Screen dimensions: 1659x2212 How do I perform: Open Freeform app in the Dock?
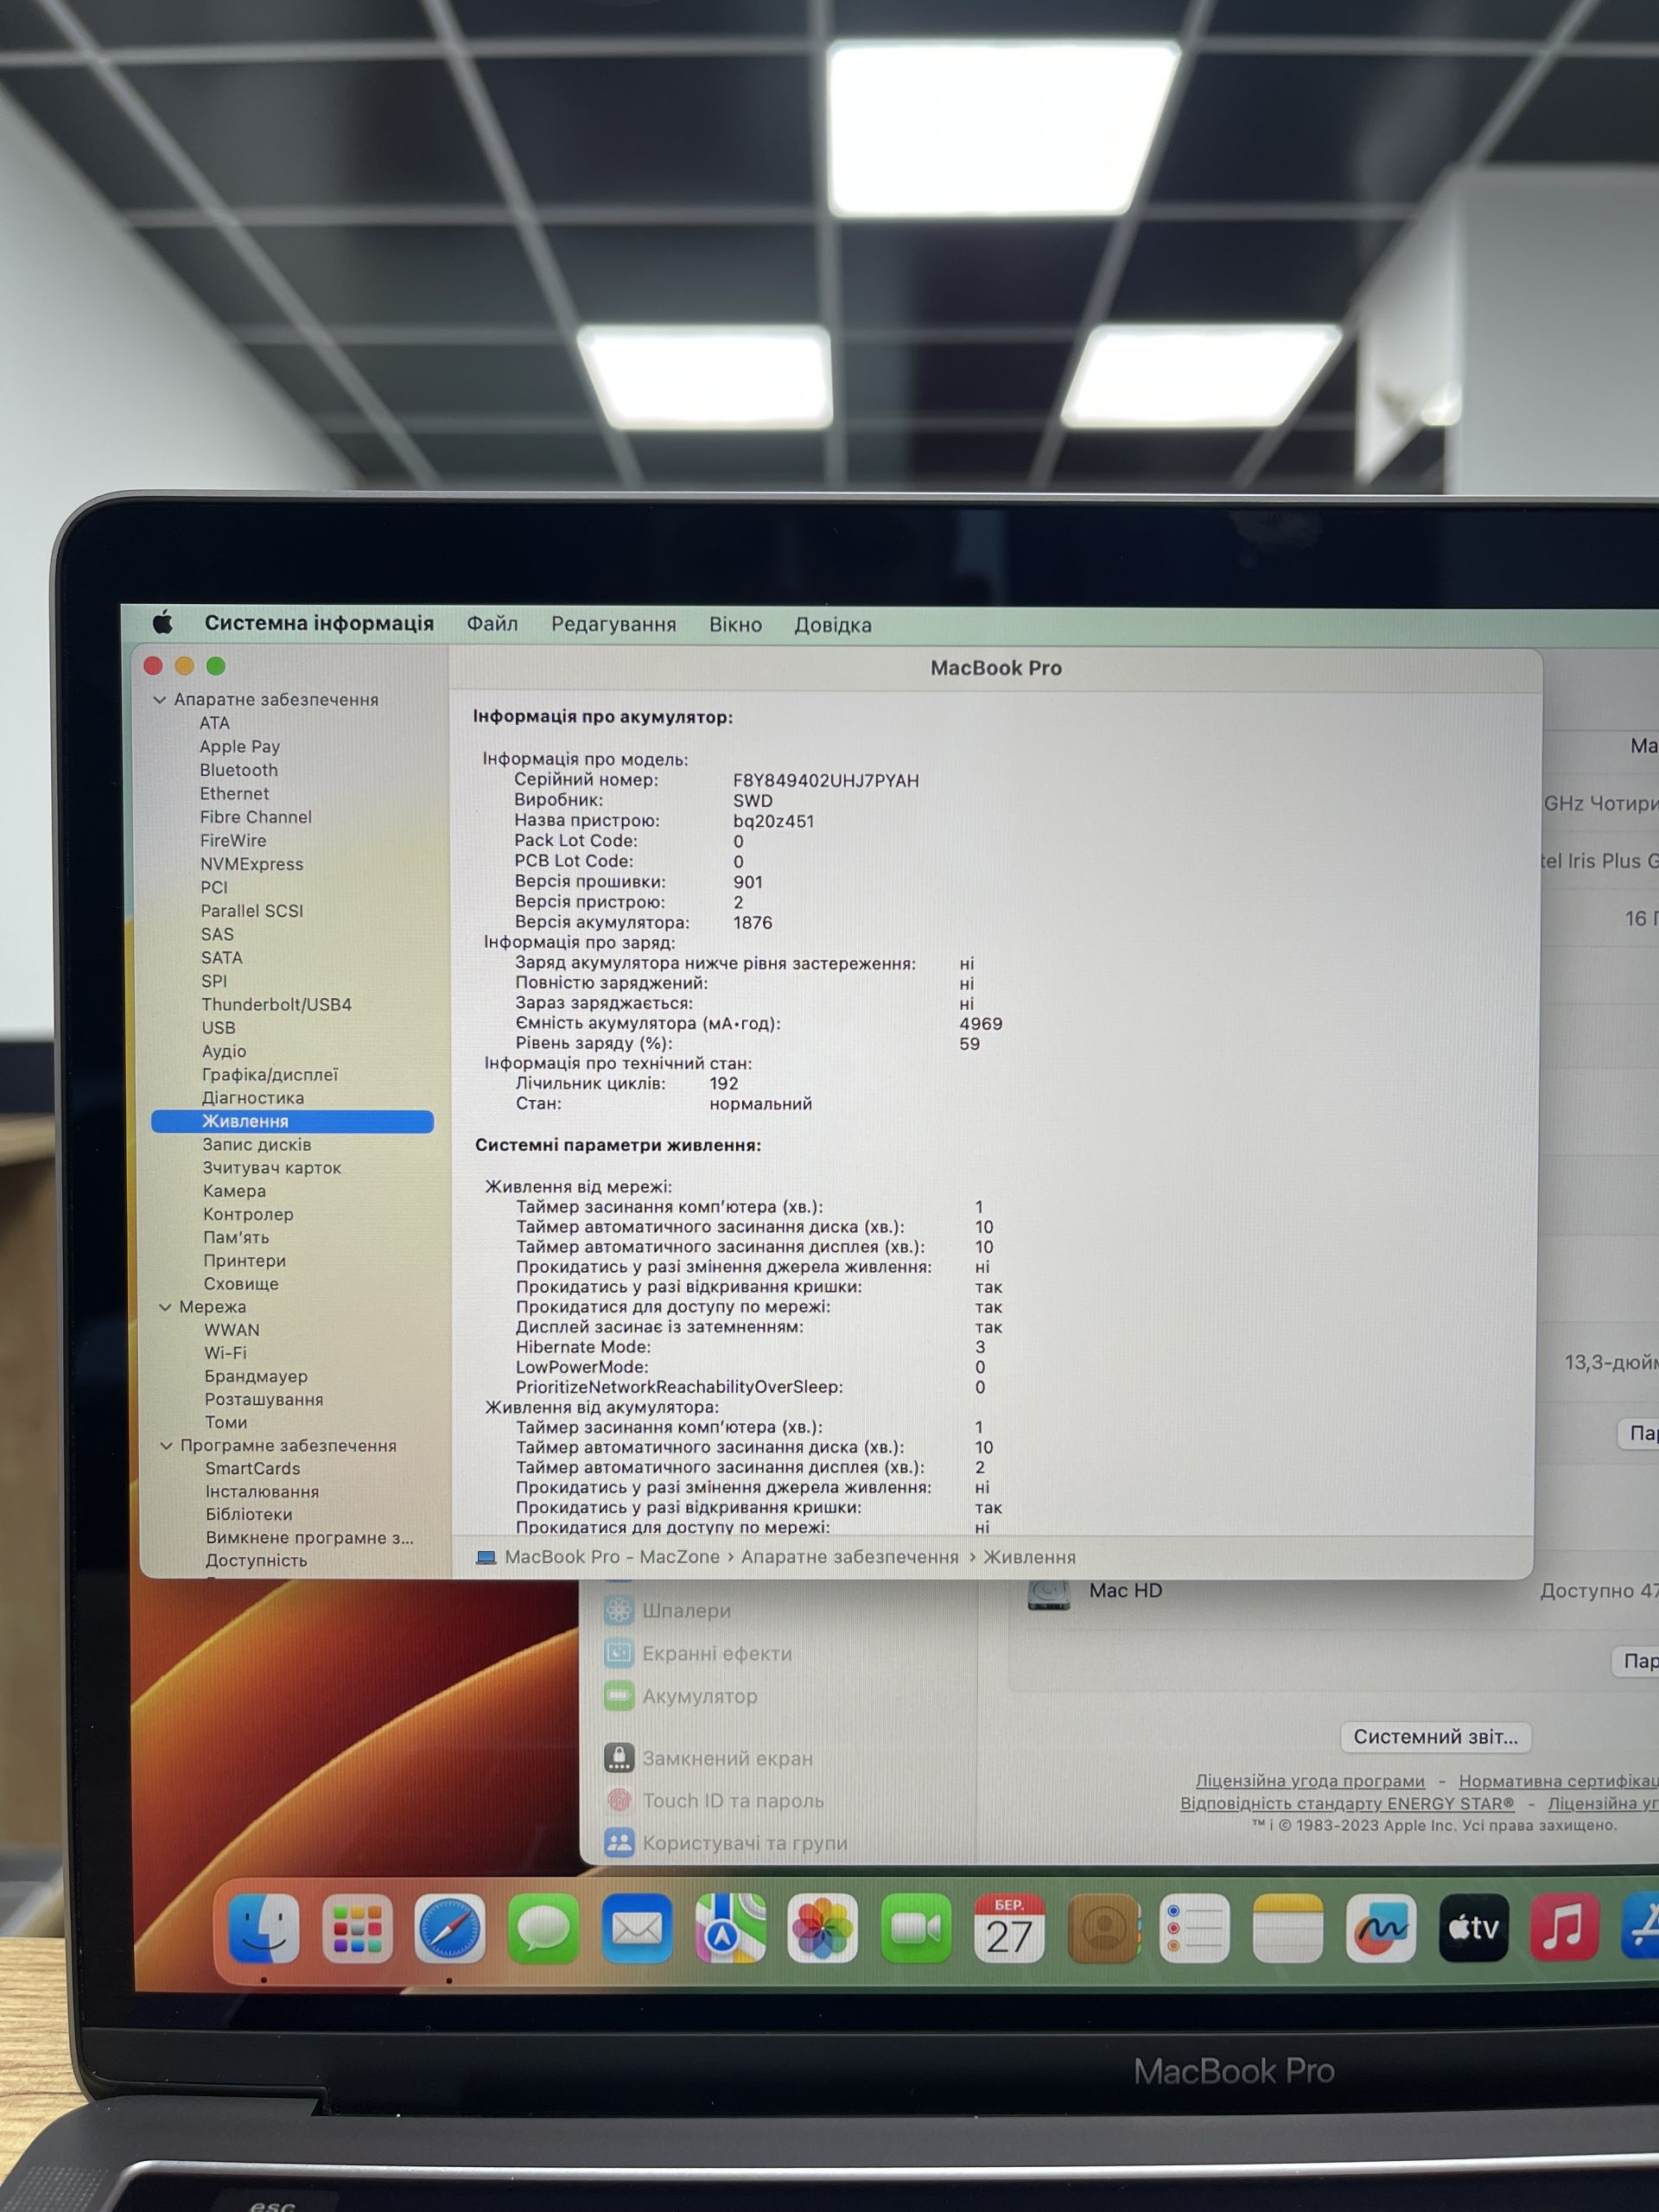tap(1381, 1927)
